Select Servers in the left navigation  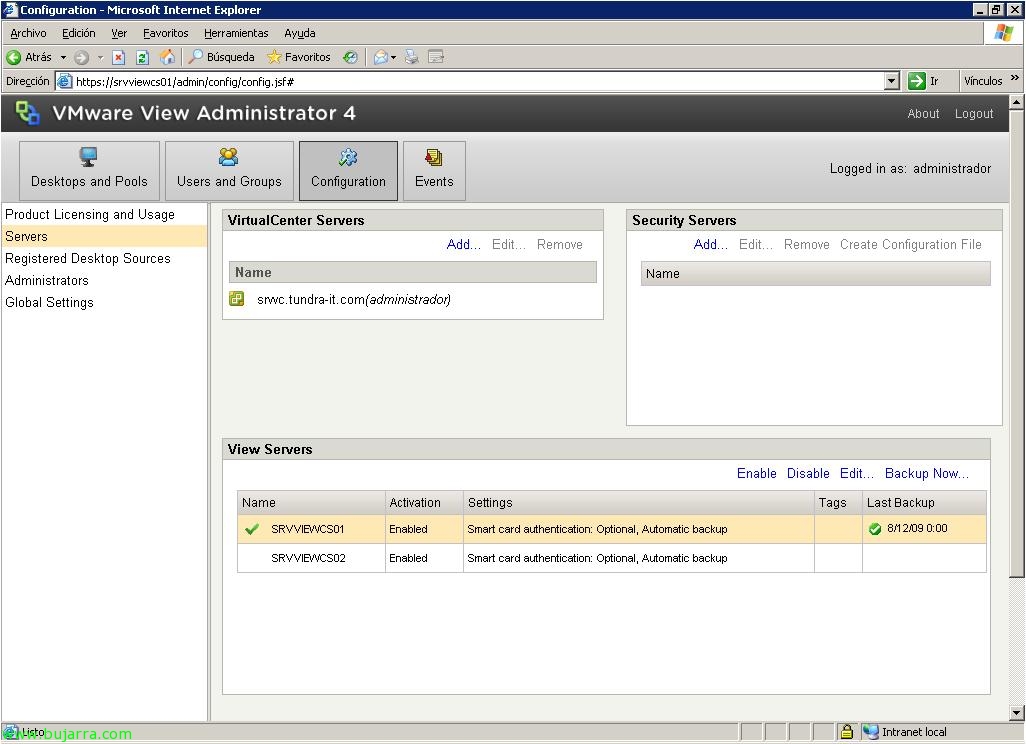pos(104,236)
